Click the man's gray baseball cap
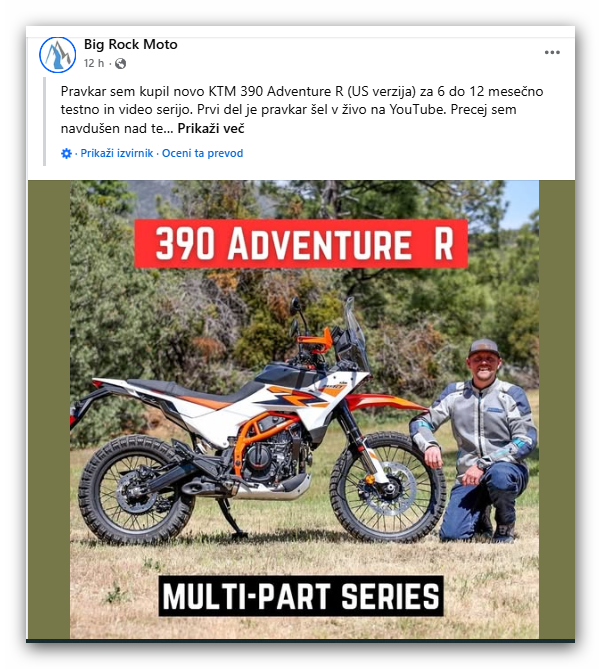The image size is (601, 669). tap(484, 348)
